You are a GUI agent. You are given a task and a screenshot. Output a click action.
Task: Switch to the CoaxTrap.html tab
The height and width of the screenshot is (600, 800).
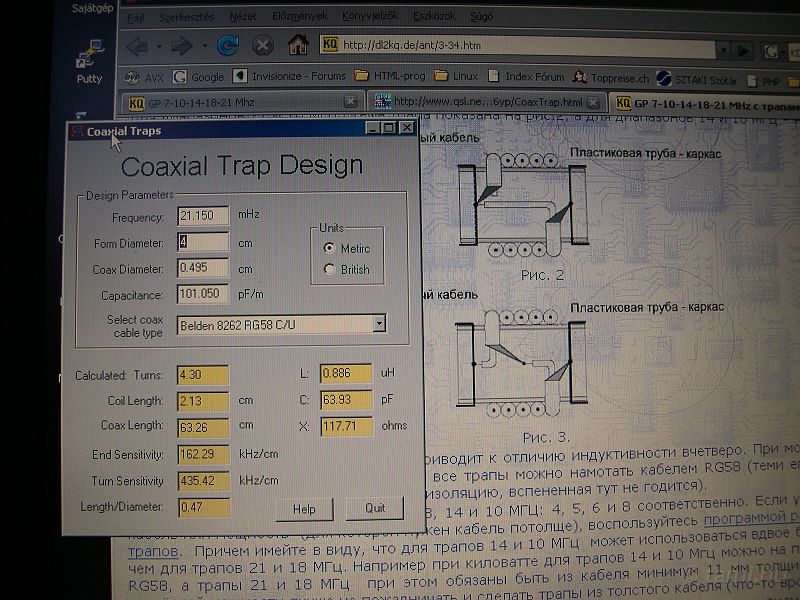pyautogui.click(x=485, y=102)
